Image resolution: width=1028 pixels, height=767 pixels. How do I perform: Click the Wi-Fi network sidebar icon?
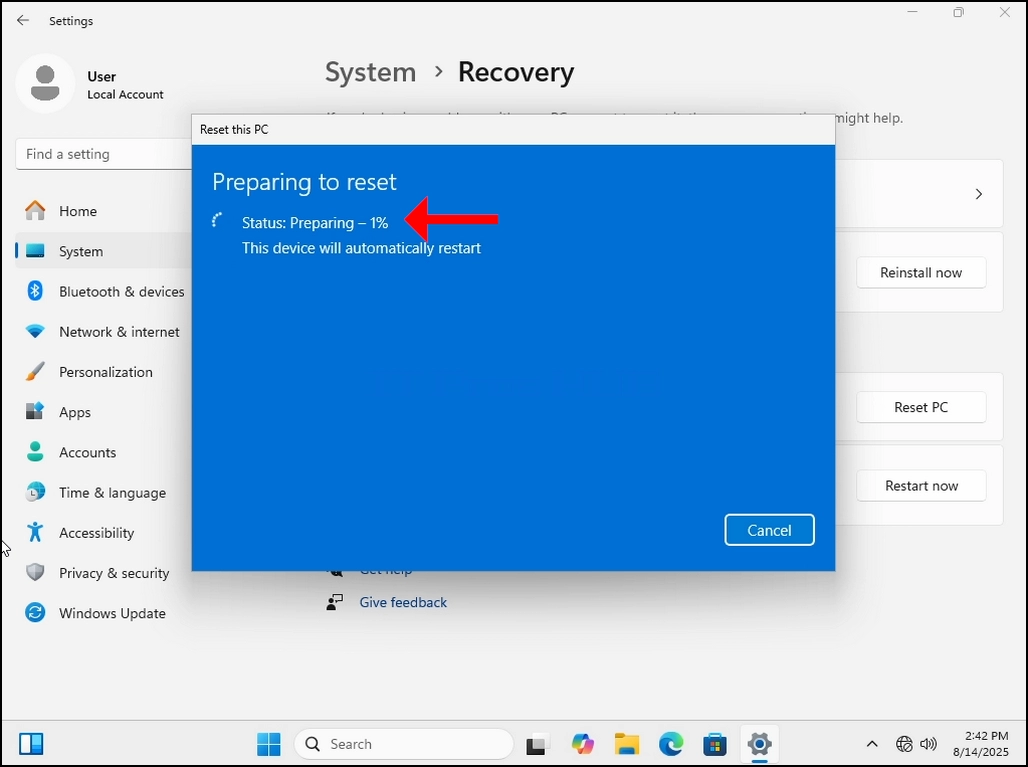click(x=35, y=331)
